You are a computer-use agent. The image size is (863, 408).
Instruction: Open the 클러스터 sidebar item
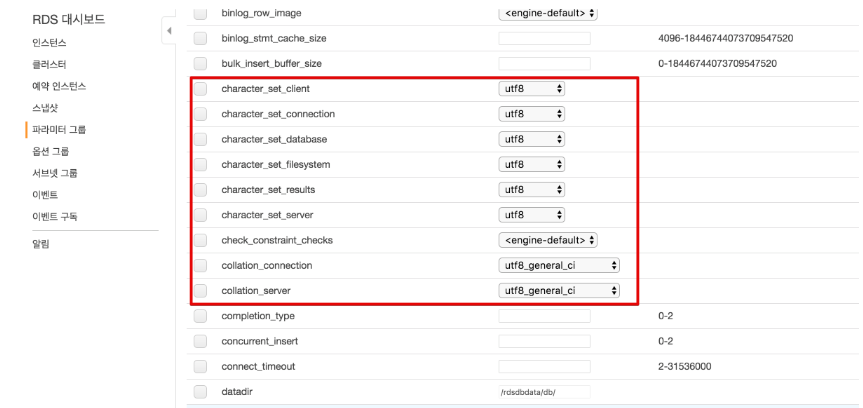pos(50,64)
